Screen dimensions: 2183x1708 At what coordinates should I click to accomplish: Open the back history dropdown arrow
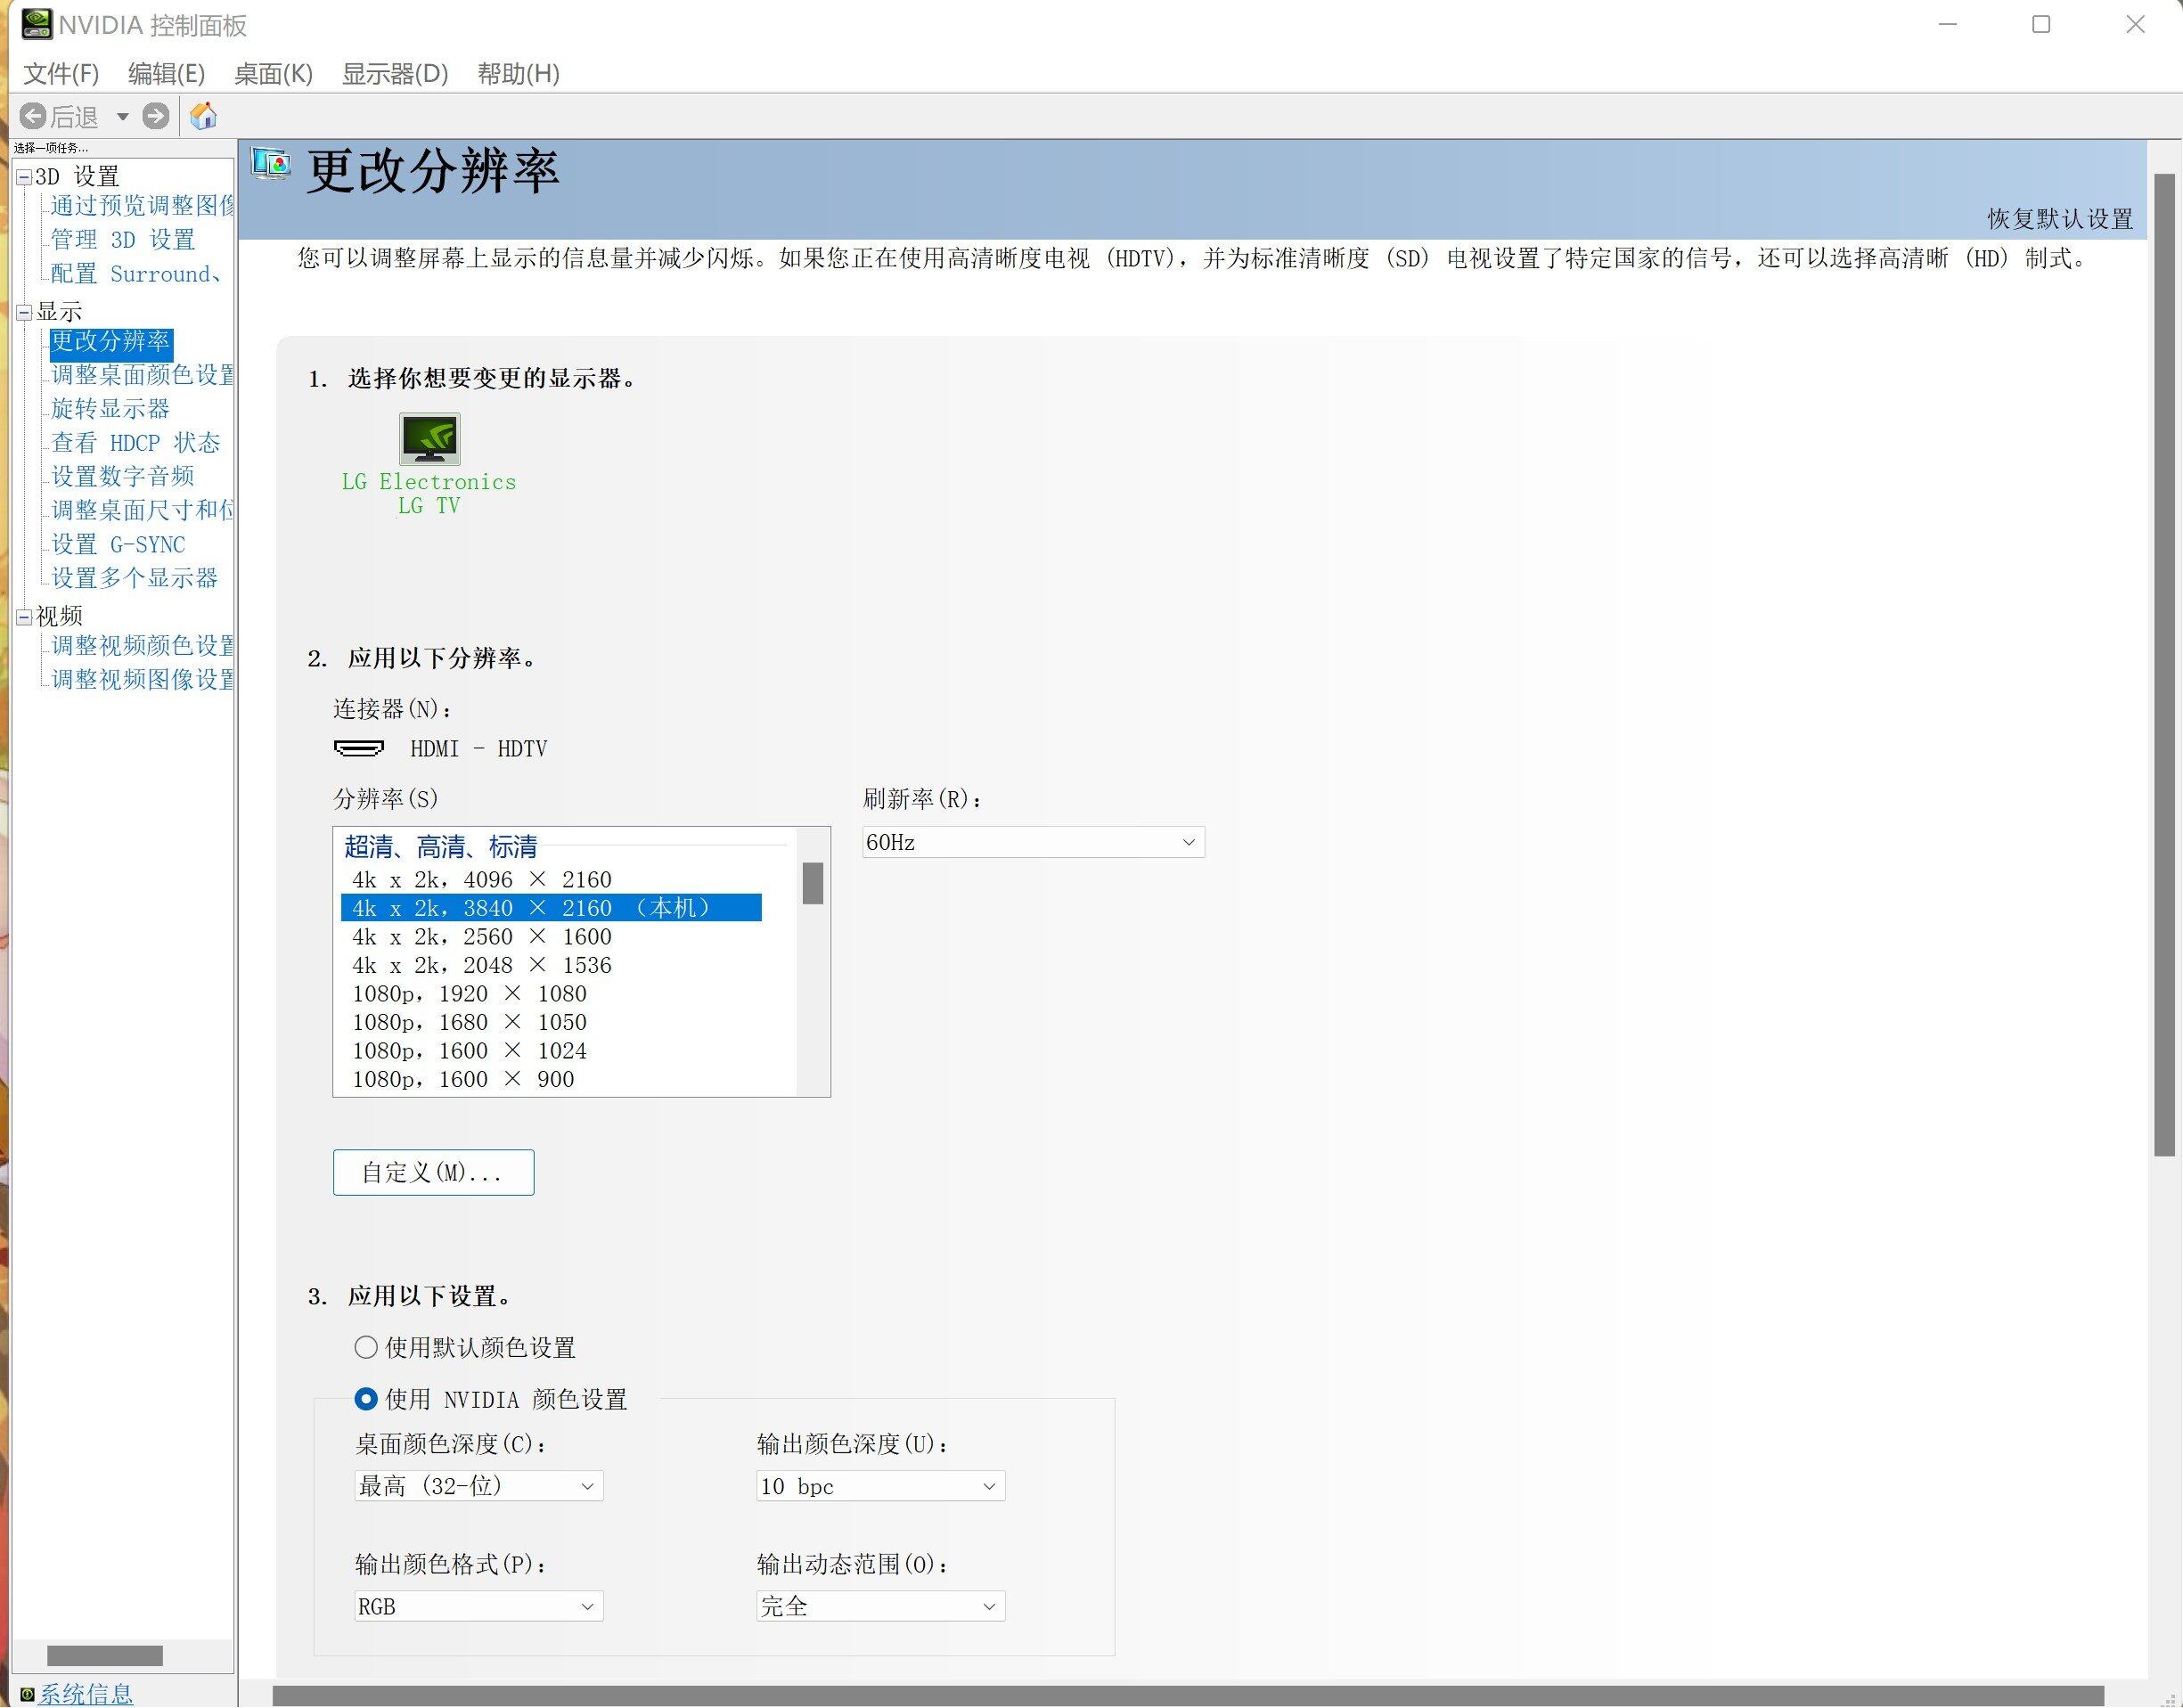(x=122, y=117)
